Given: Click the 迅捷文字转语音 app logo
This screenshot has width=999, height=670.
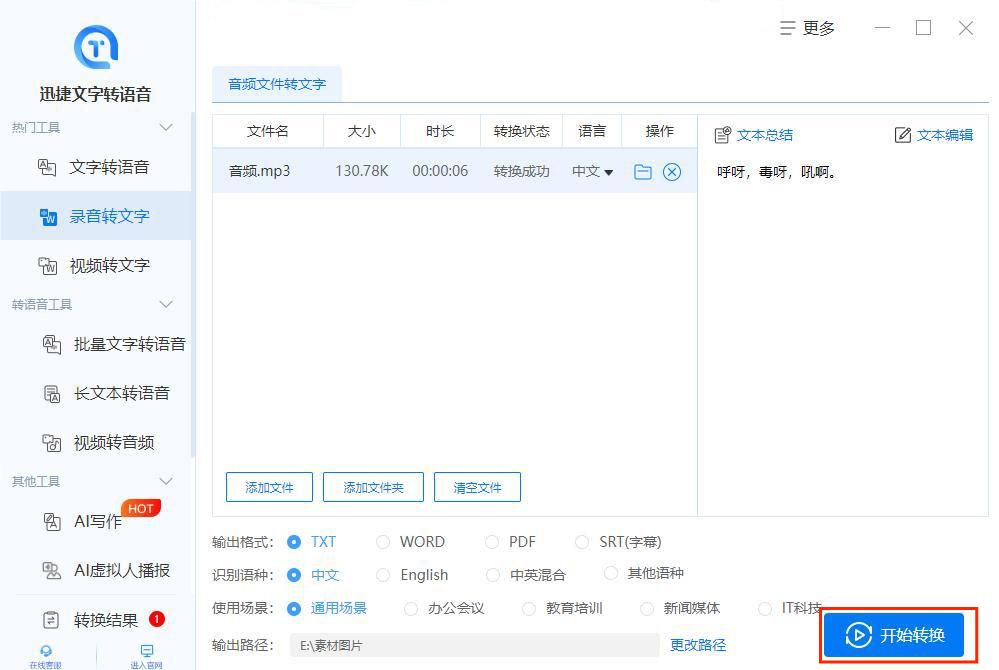Looking at the screenshot, I should (96, 46).
